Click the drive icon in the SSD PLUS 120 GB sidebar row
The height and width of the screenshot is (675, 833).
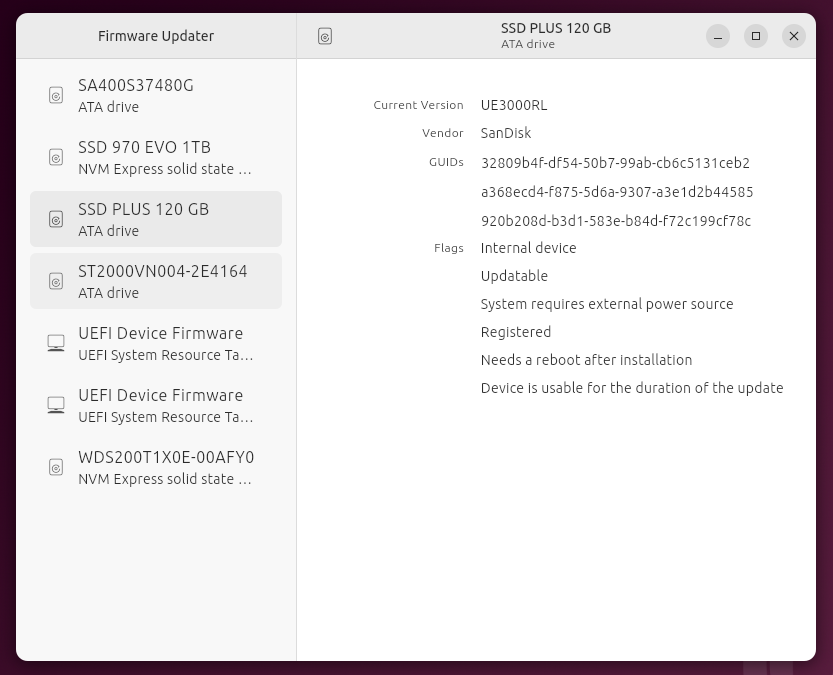pos(56,219)
